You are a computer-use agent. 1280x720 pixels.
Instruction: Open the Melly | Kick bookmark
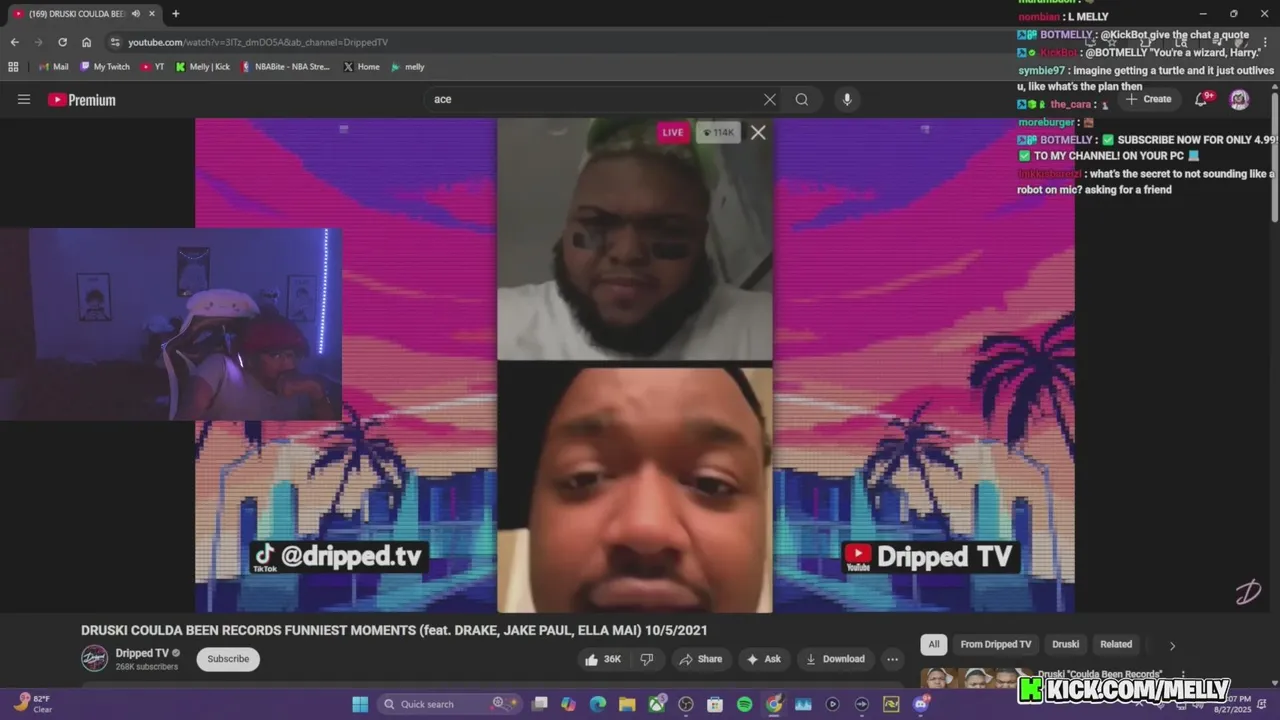203,67
